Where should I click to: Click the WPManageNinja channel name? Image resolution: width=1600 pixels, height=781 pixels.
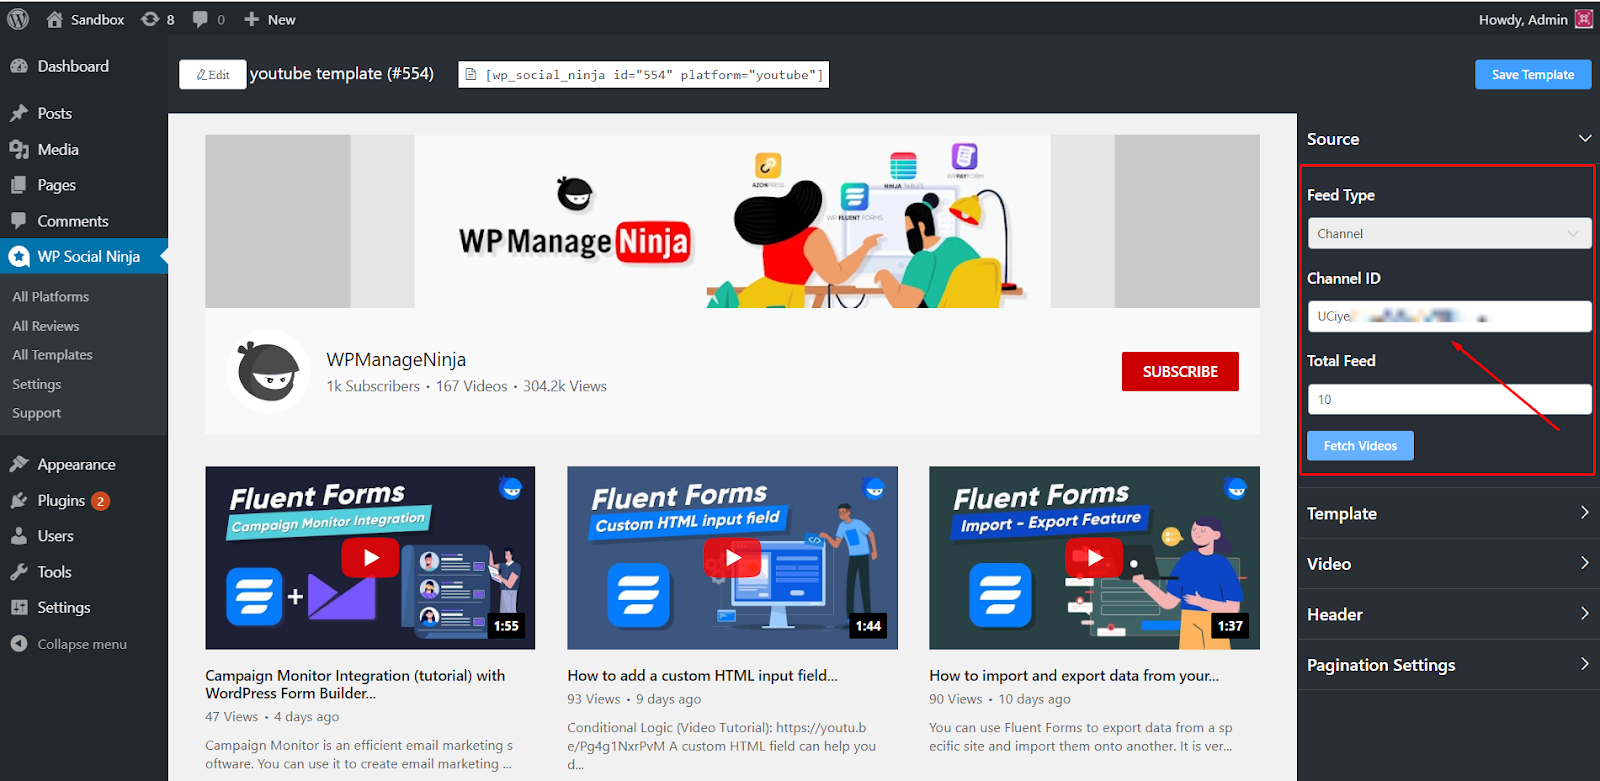(x=396, y=360)
